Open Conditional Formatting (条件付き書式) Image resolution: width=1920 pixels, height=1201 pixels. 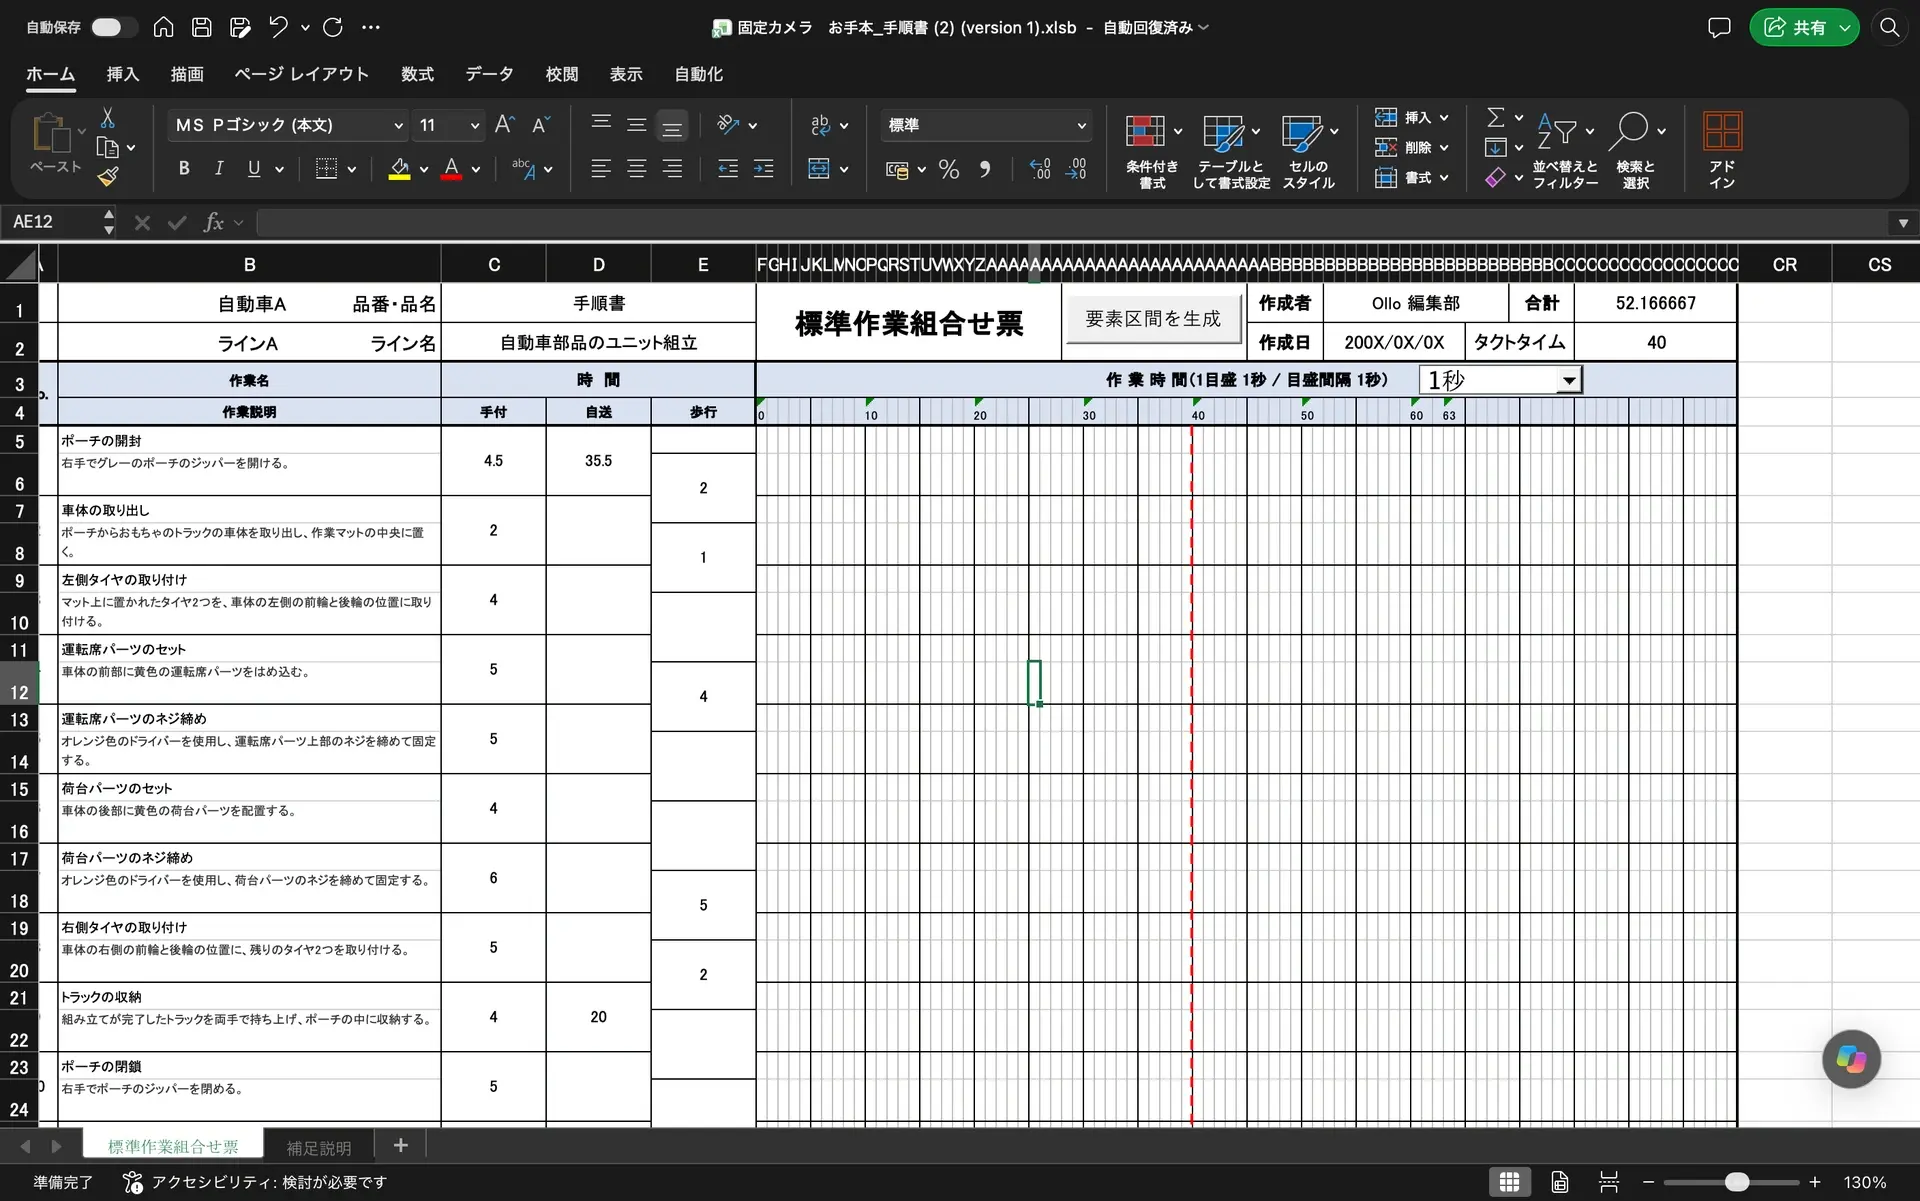click(x=1152, y=150)
